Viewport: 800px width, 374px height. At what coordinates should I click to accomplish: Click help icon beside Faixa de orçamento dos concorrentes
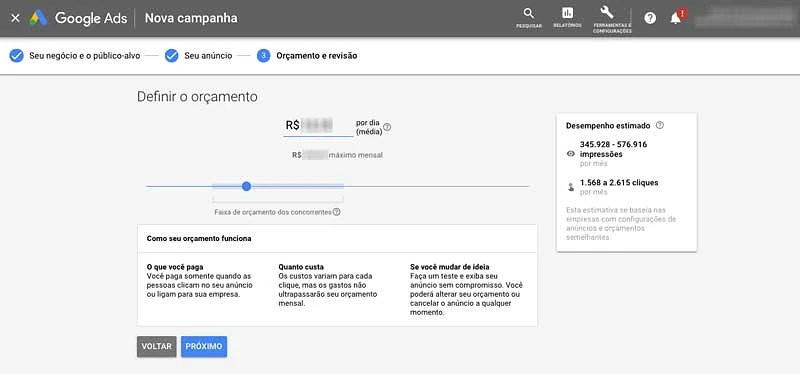(336, 212)
